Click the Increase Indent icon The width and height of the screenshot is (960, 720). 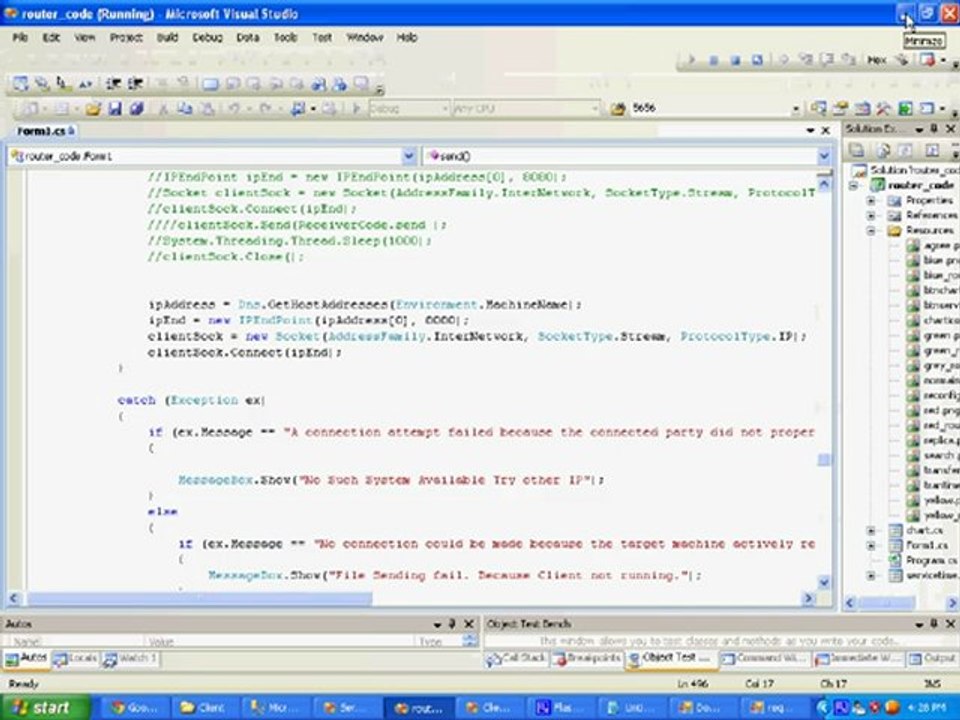tap(135, 83)
